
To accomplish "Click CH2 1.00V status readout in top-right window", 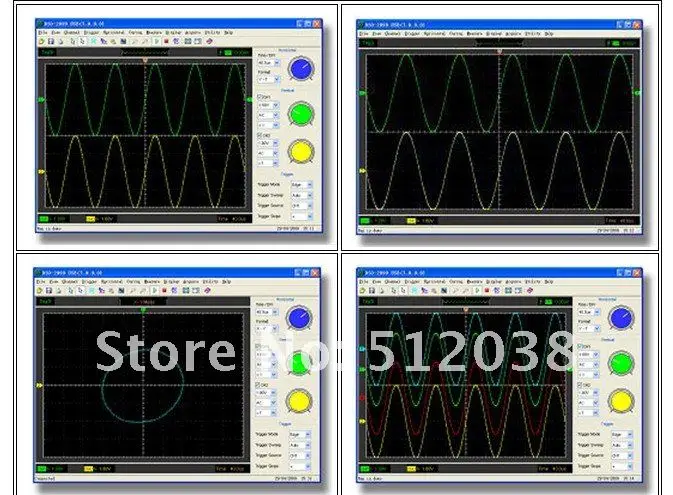I will 421,221.
